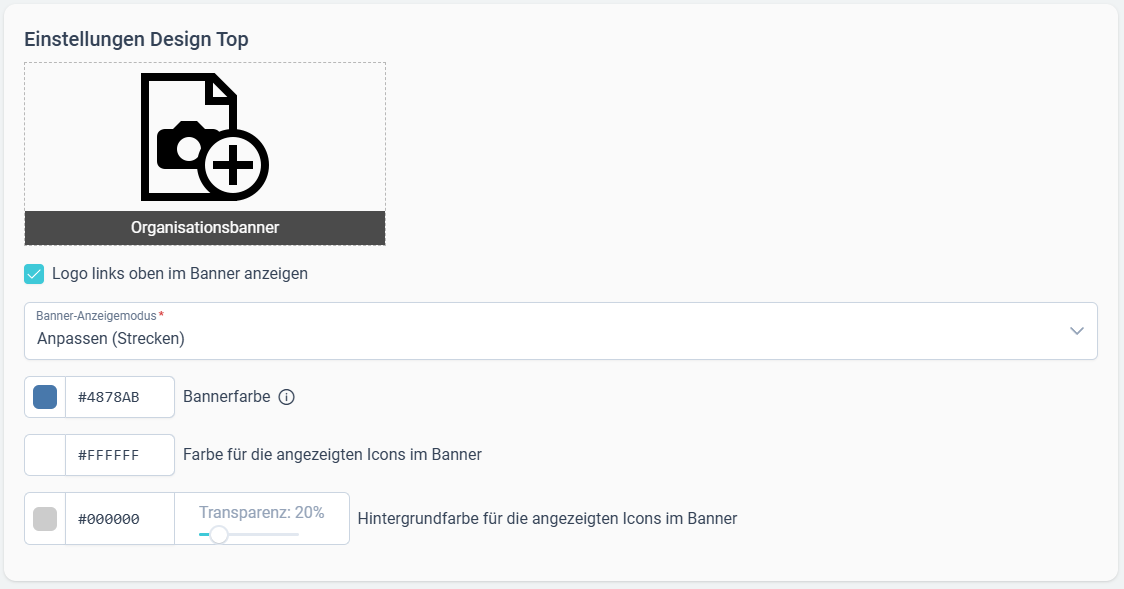Click the Transparenz slider handle
The width and height of the screenshot is (1124, 589).
pos(219,535)
